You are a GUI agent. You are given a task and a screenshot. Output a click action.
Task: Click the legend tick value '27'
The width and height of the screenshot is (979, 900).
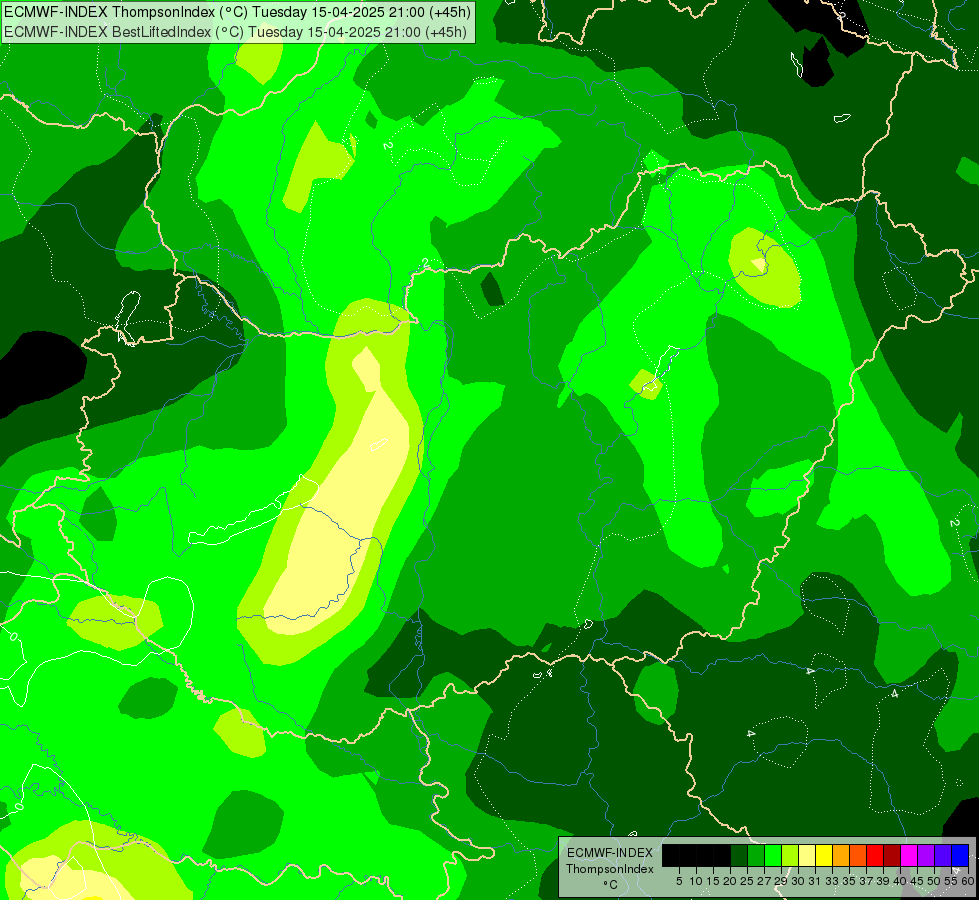coord(764,881)
